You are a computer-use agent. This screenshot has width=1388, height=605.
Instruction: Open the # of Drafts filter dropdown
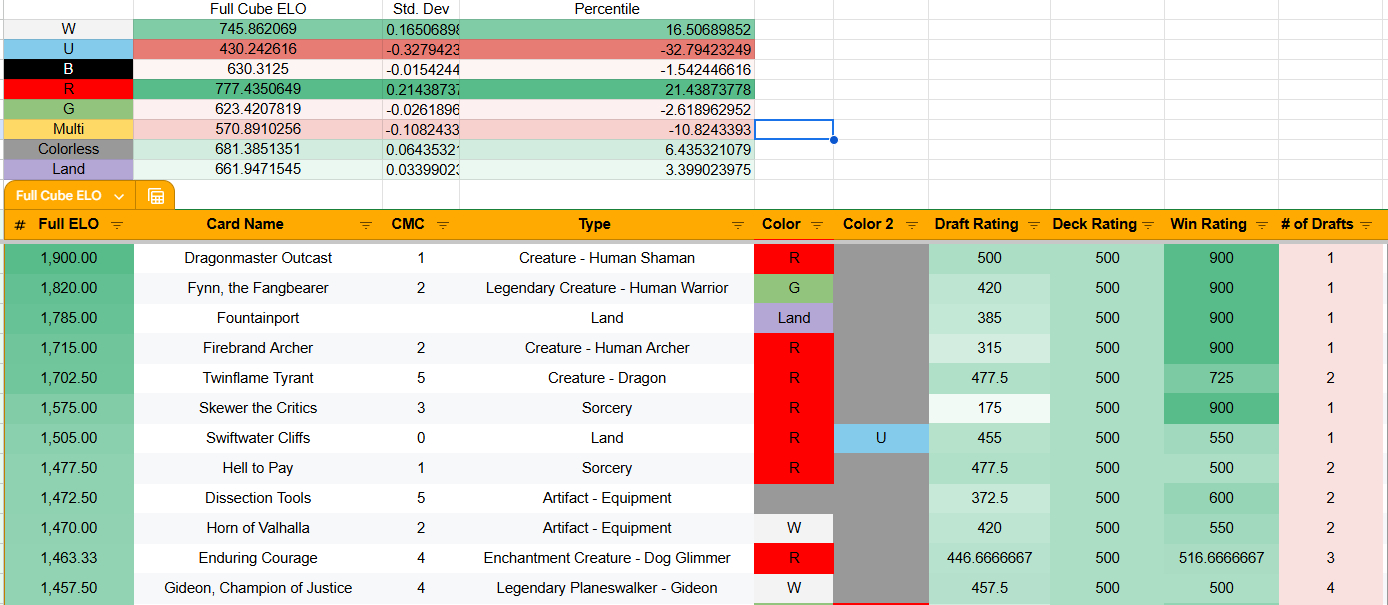(x=1366, y=225)
